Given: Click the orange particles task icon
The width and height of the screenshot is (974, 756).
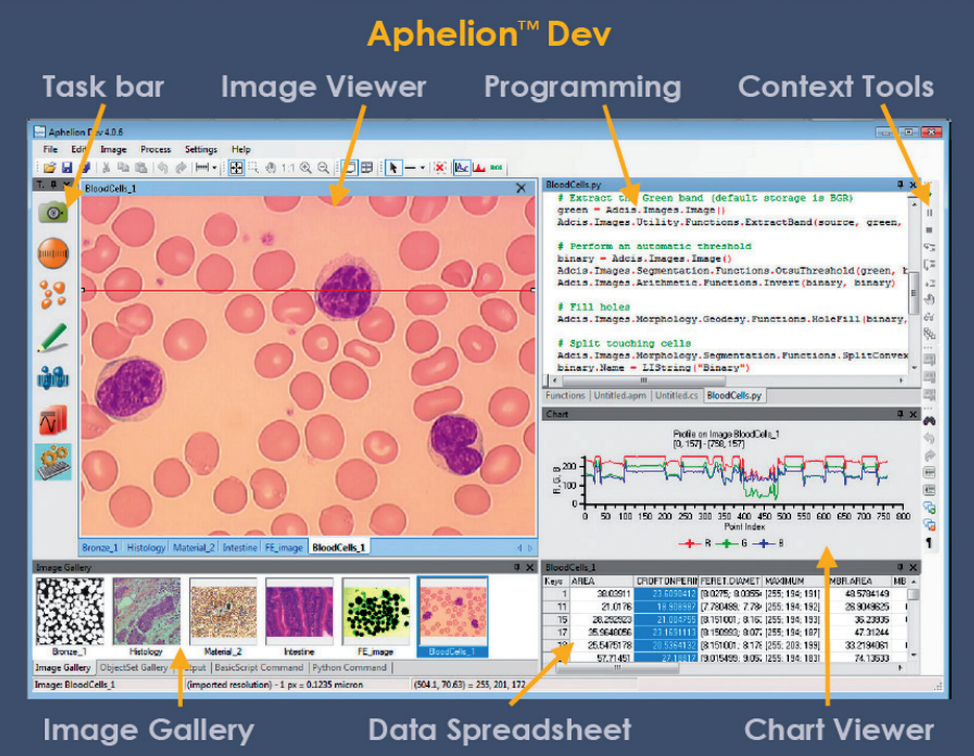Looking at the screenshot, I should click(53, 294).
